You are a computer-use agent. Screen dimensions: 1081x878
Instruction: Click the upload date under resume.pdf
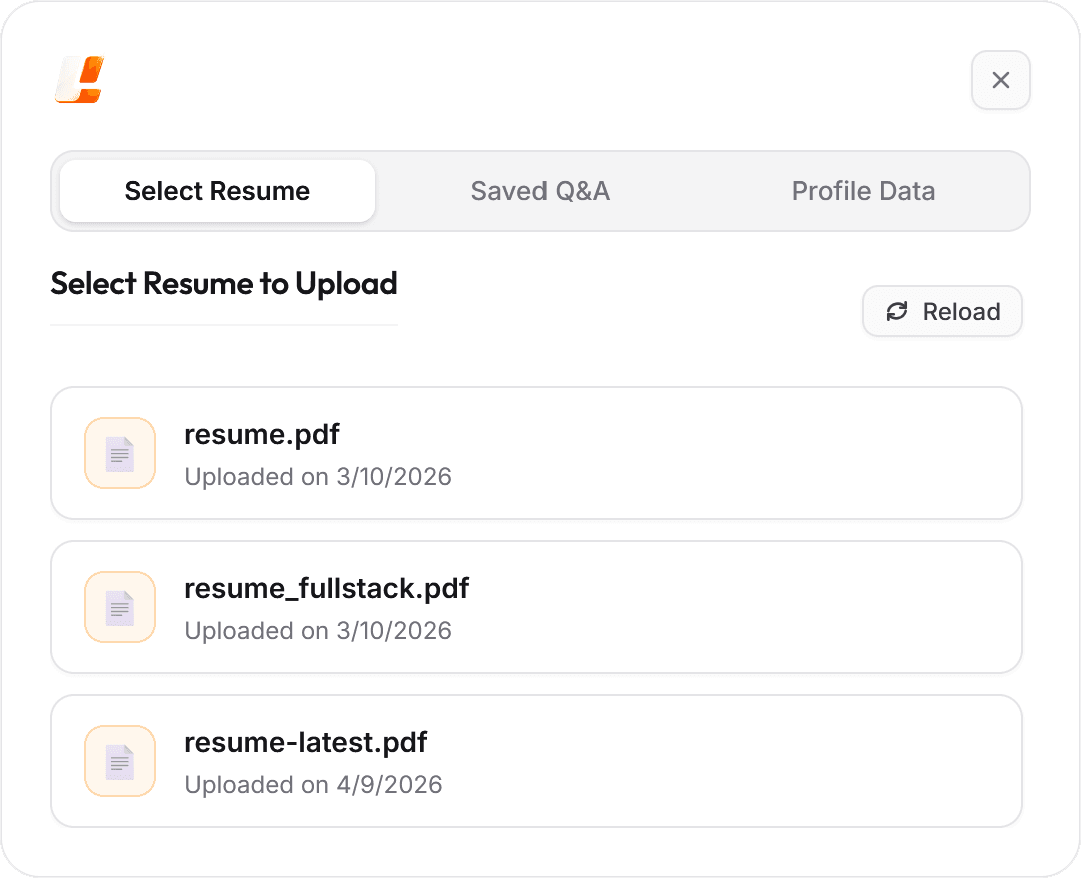click(x=318, y=476)
